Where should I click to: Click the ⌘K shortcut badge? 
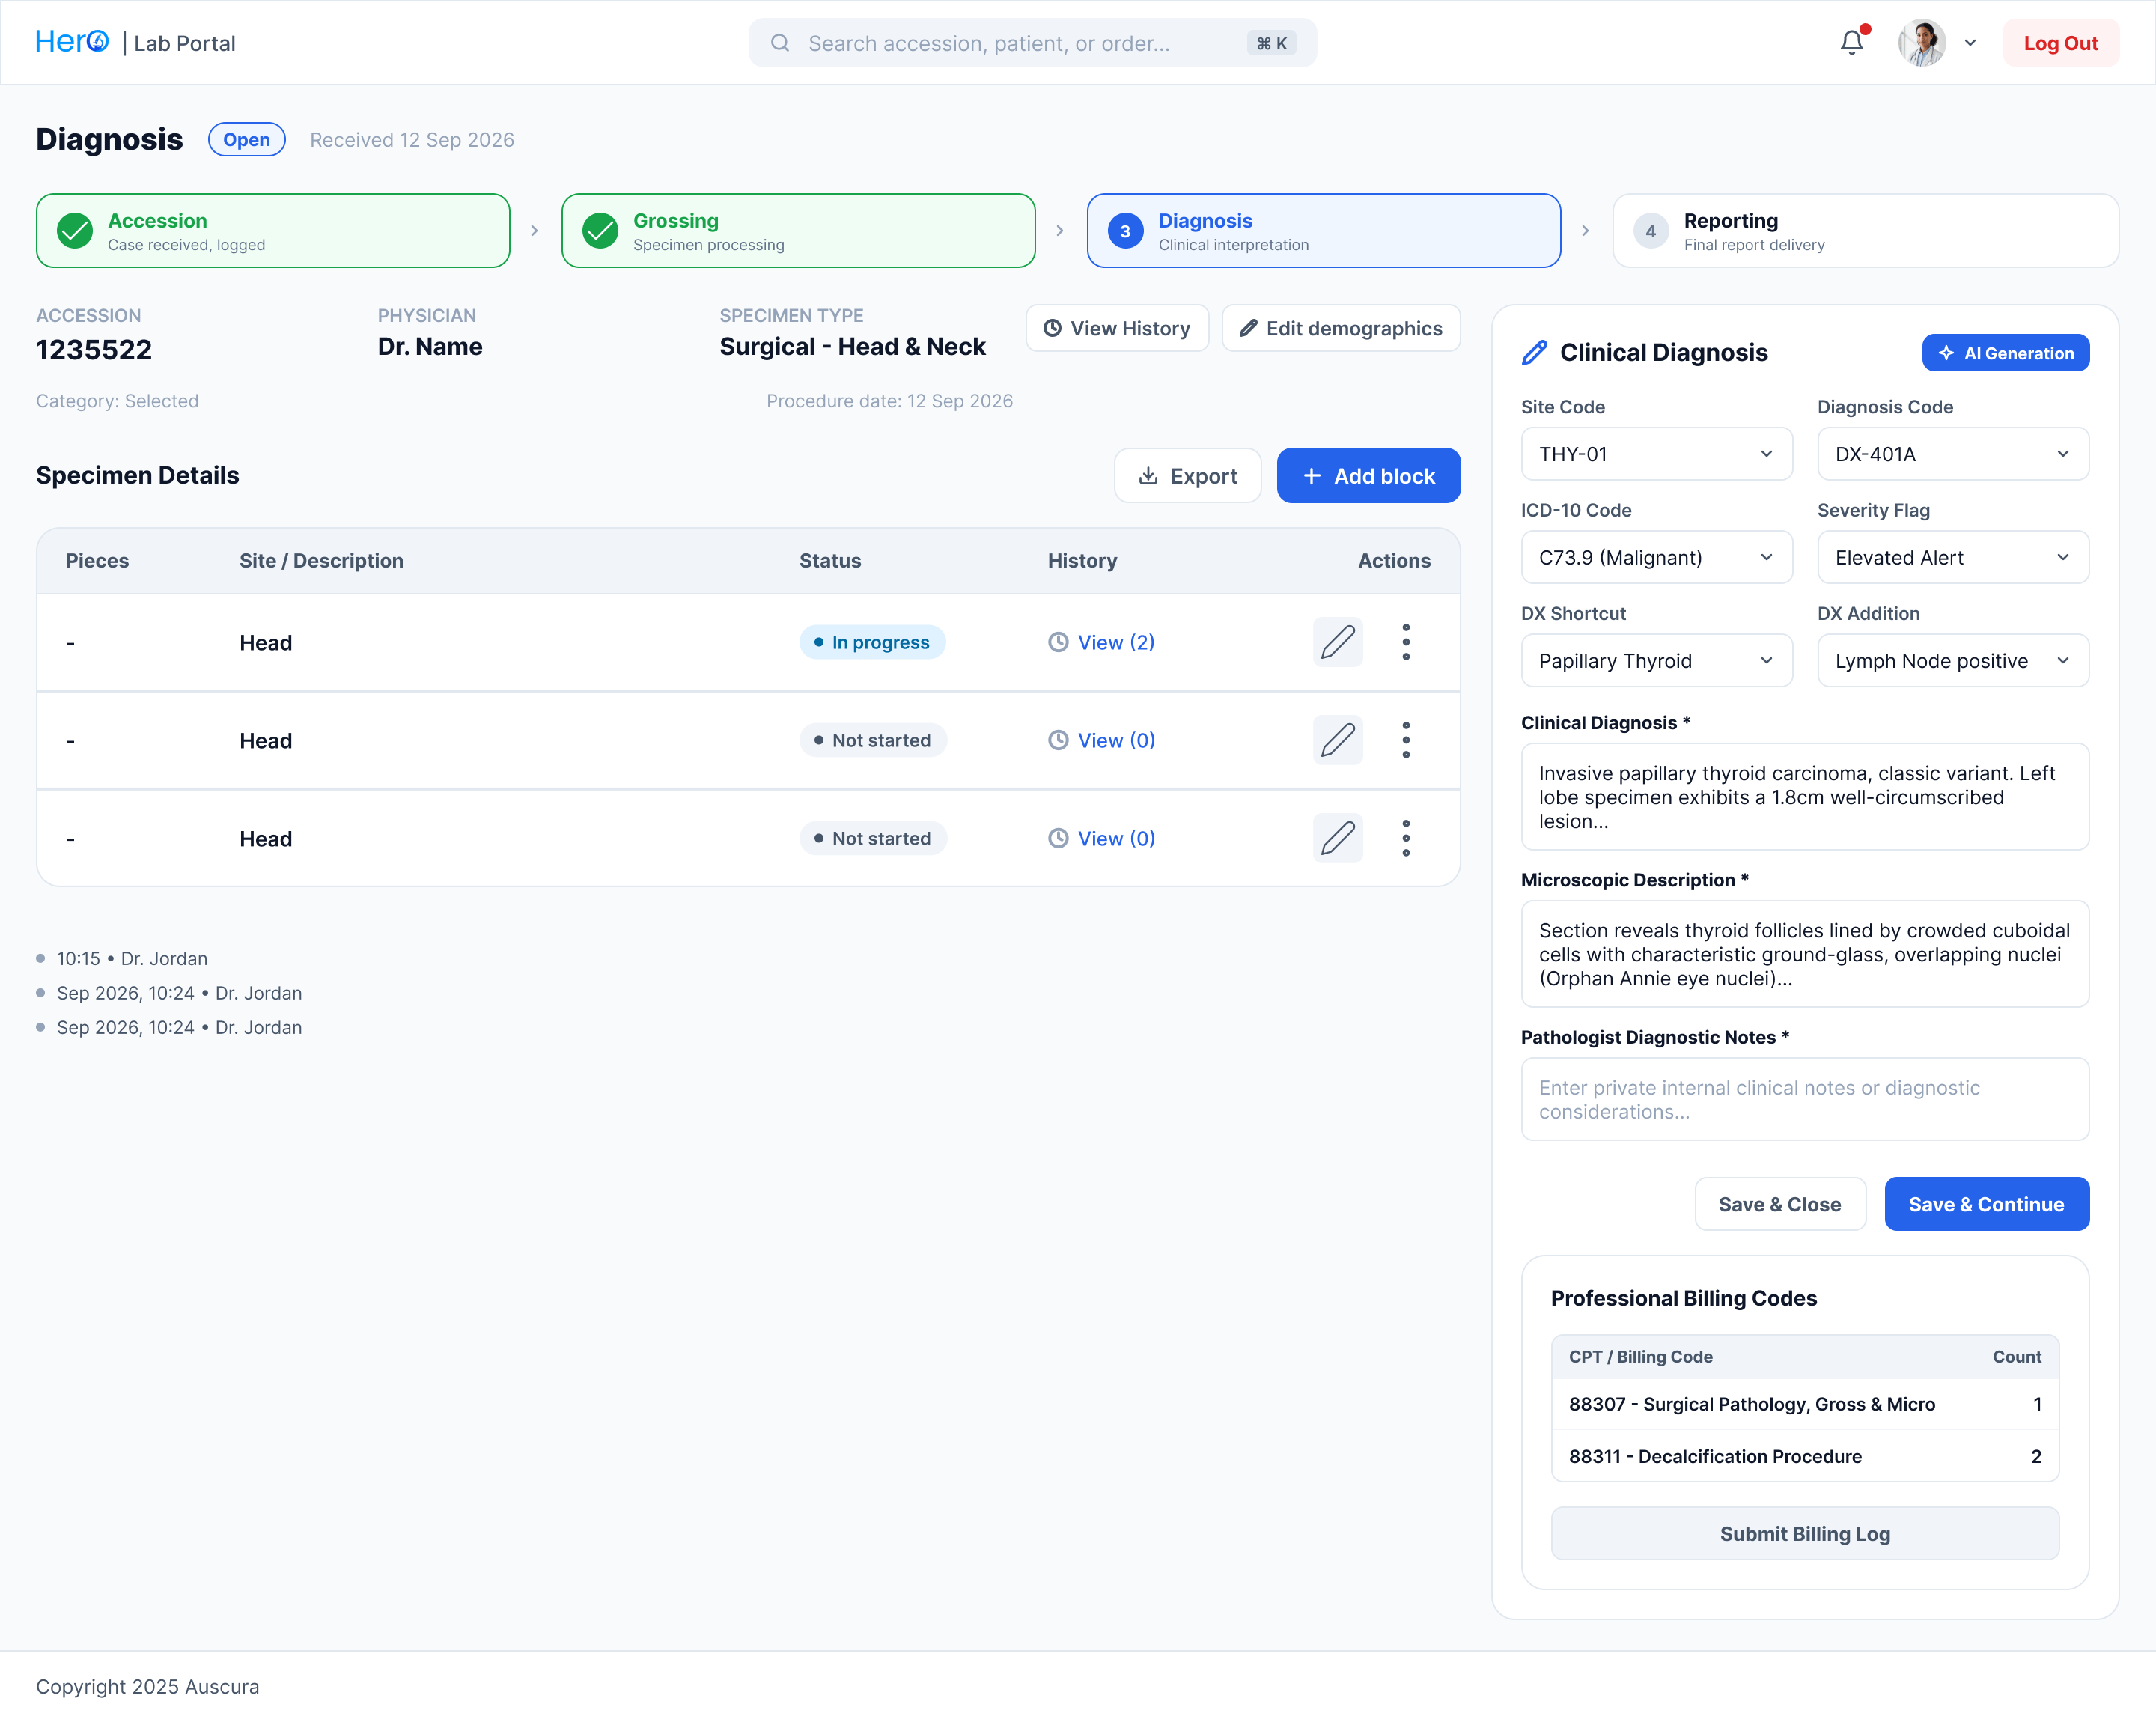(x=1271, y=43)
